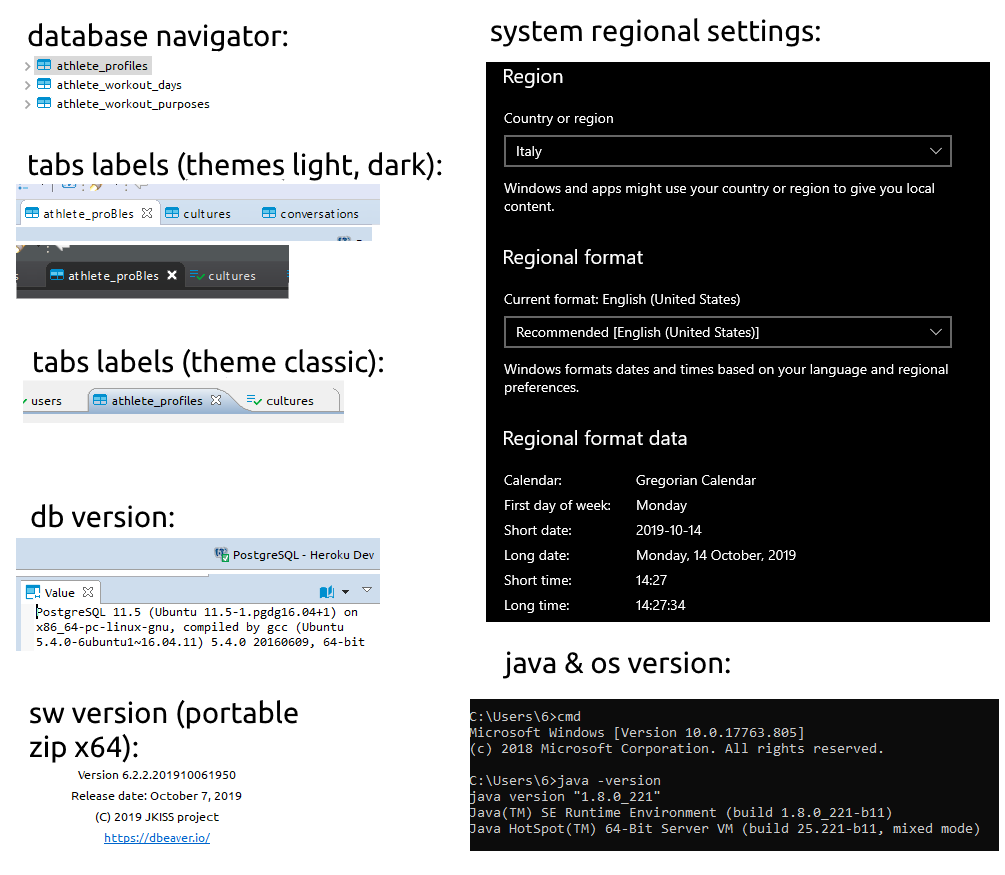Open the users tab in classic theme

pos(46,401)
